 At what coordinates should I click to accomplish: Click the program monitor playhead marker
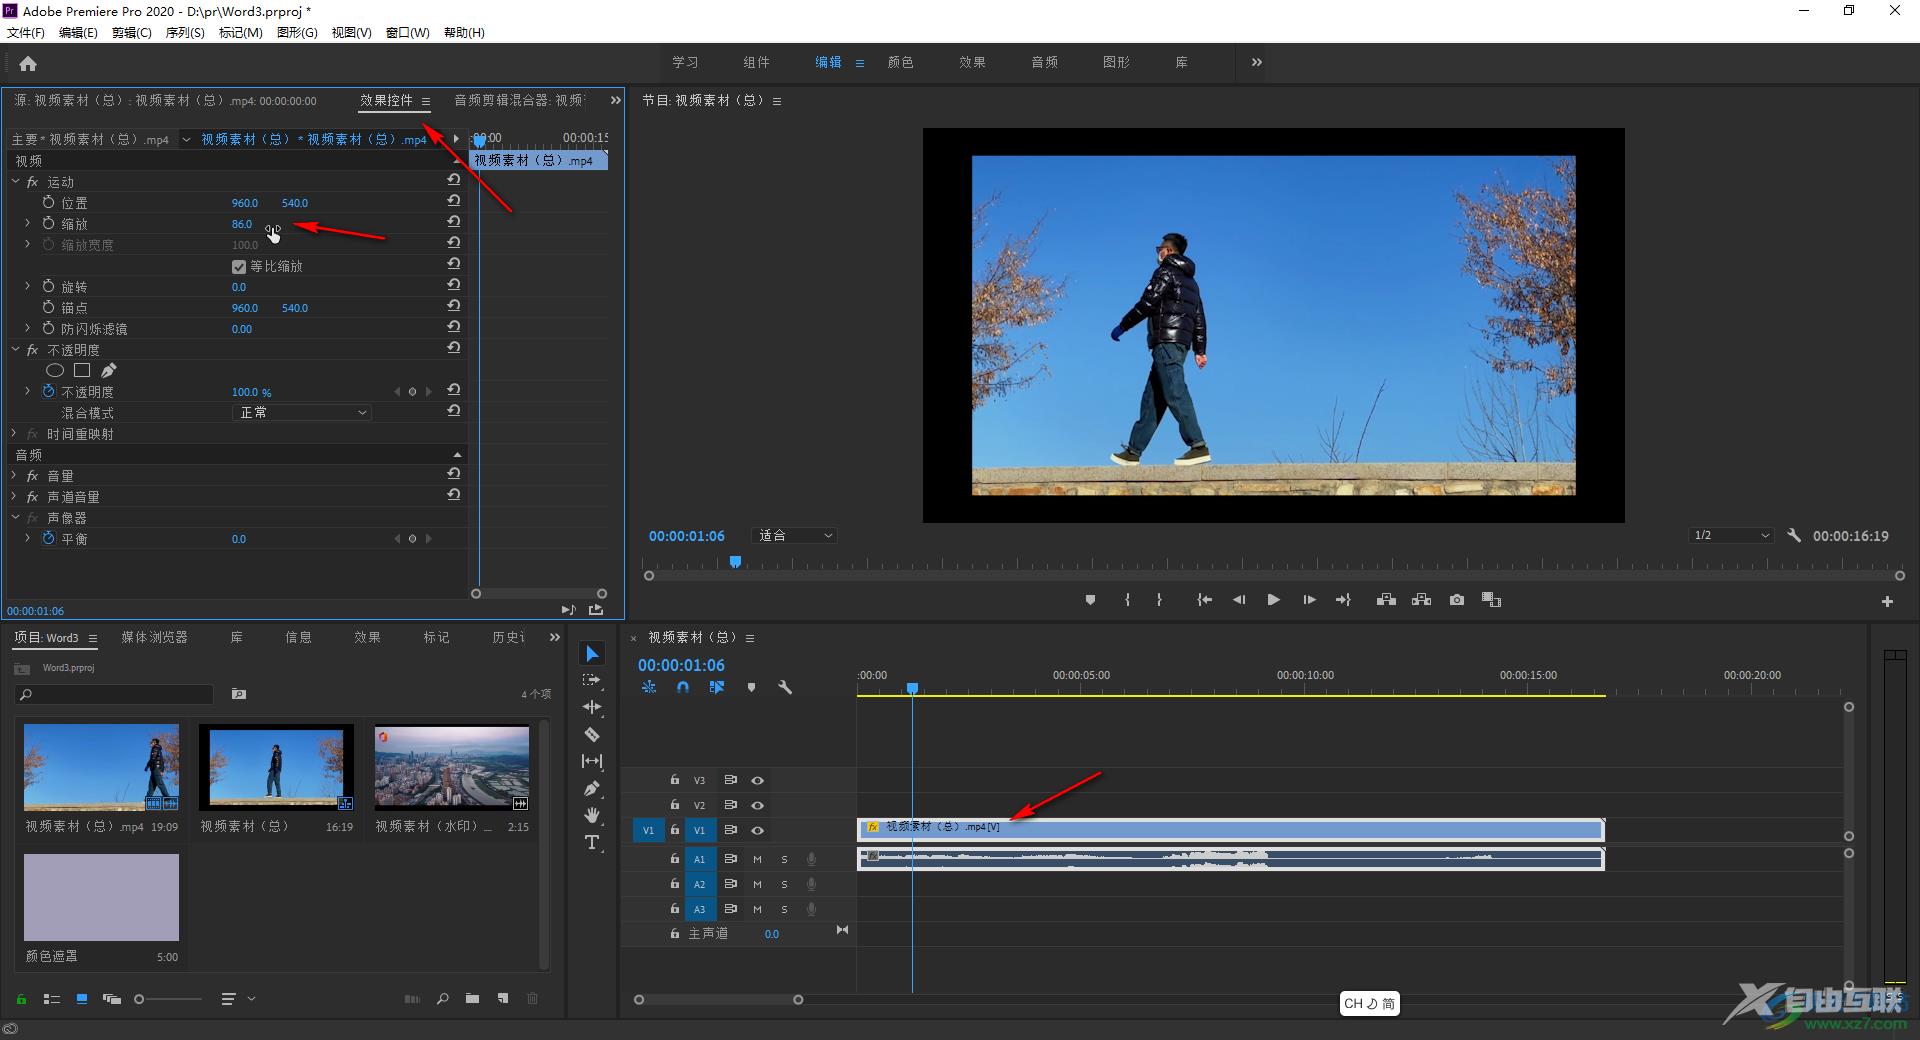[x=735, y=562]
